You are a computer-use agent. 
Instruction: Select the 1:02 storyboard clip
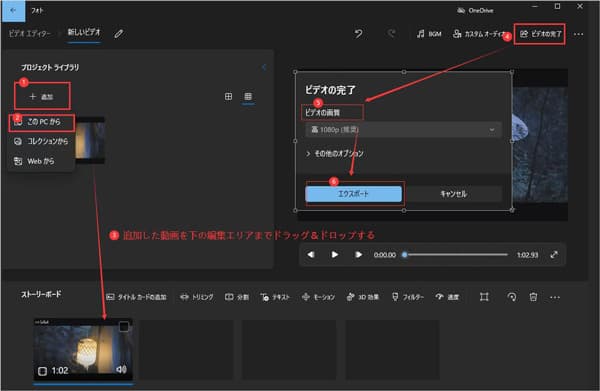click(83, 349)
